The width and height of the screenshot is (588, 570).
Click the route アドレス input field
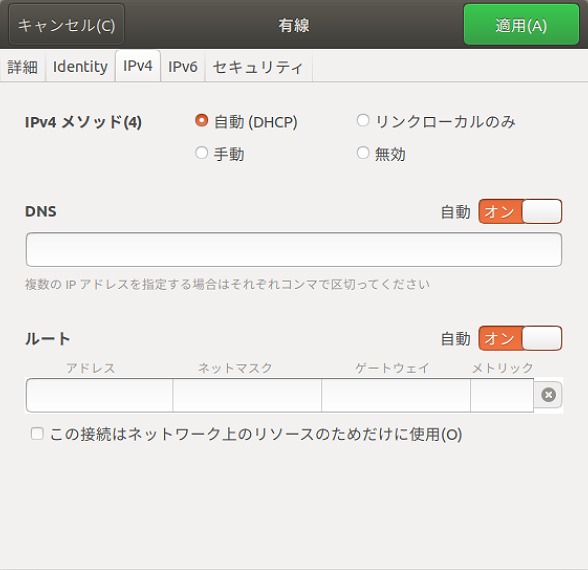click(99, 395)
